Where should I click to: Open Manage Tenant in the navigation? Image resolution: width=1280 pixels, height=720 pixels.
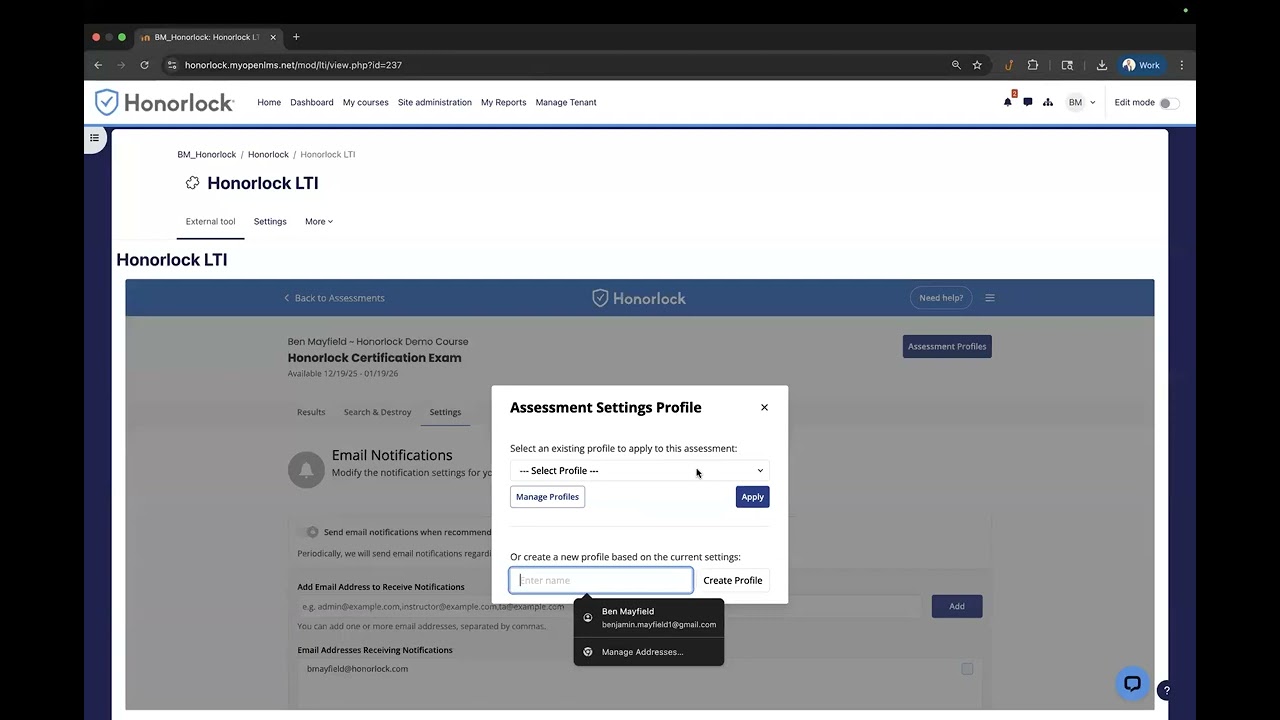[x=566, y=102]
